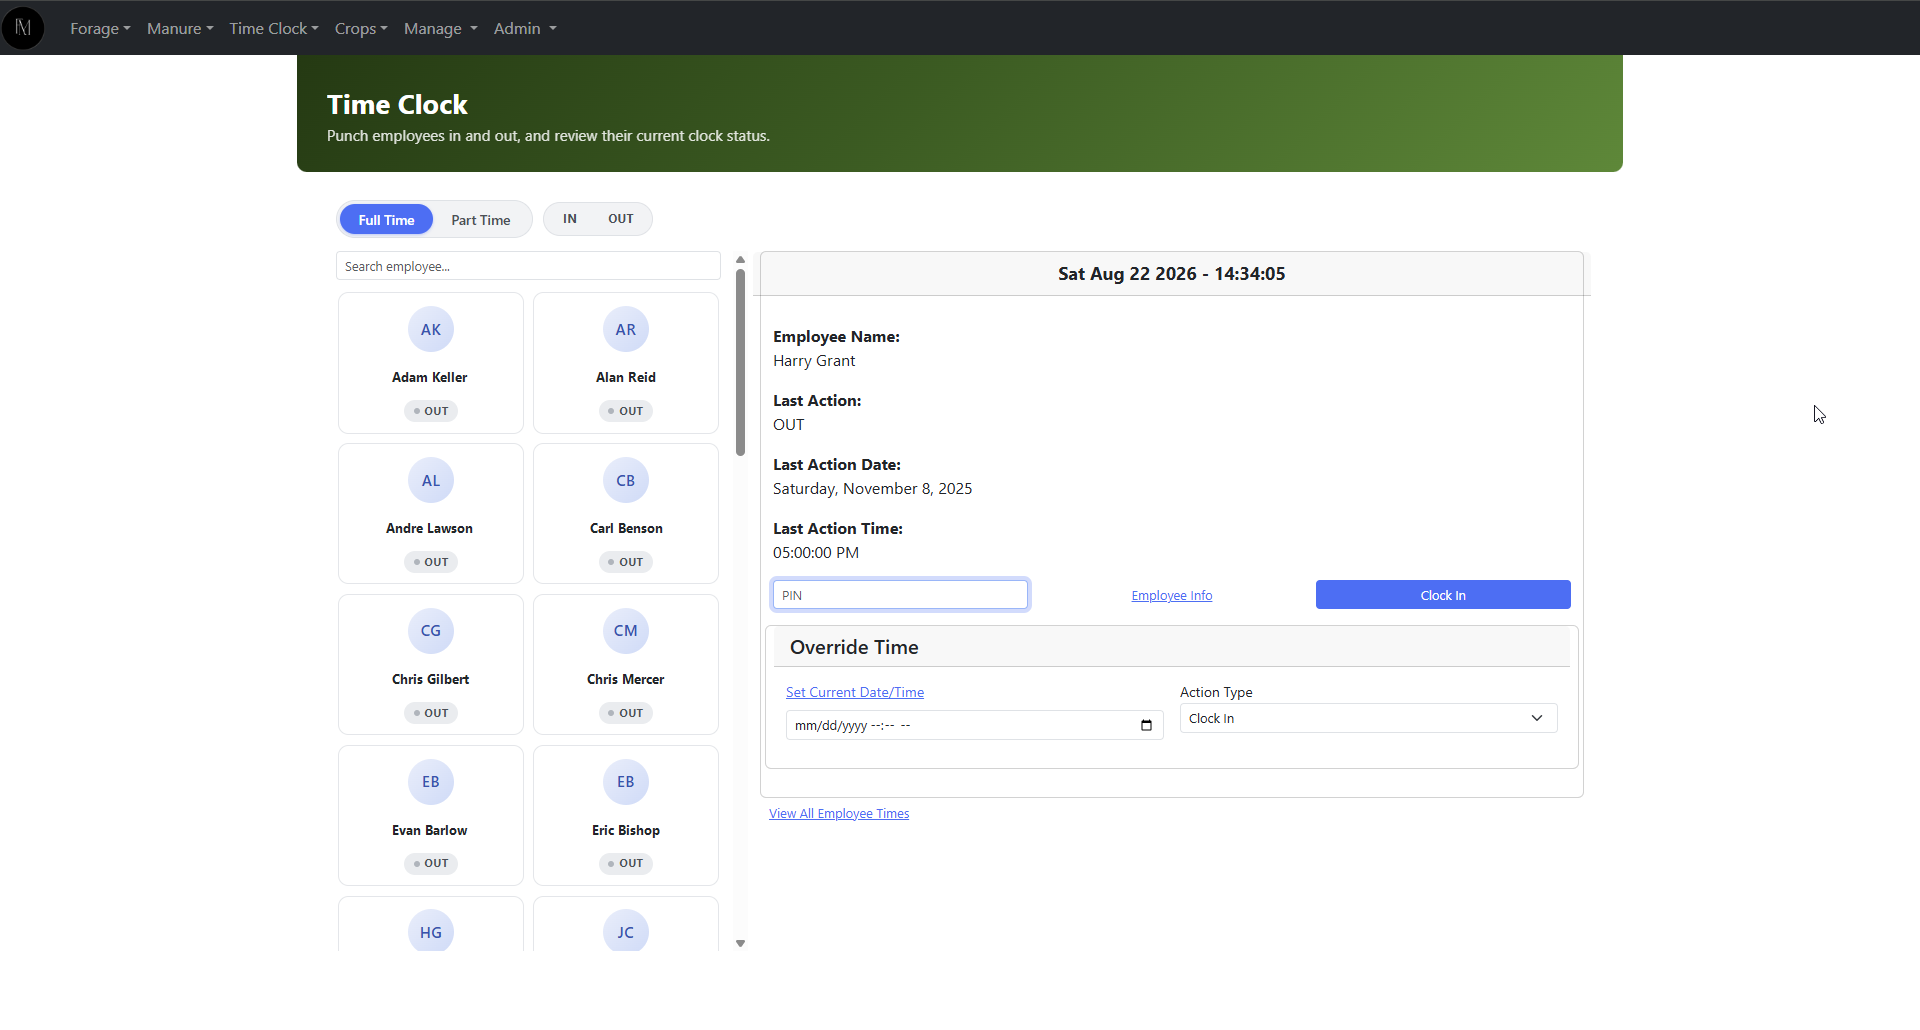Screen dimensions: 1920x1030
Task: Click the round logo icon in navbar
Action: 23,28
